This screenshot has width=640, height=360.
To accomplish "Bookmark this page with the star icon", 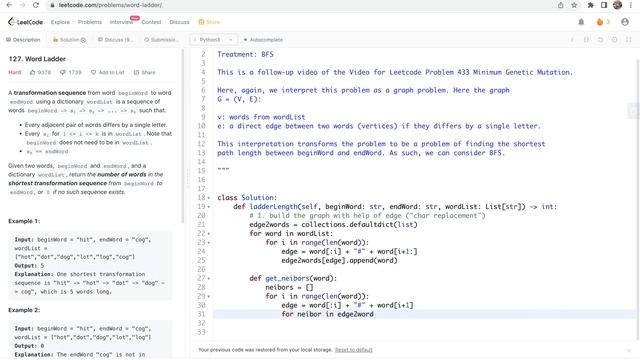I will tap(574, 5).
